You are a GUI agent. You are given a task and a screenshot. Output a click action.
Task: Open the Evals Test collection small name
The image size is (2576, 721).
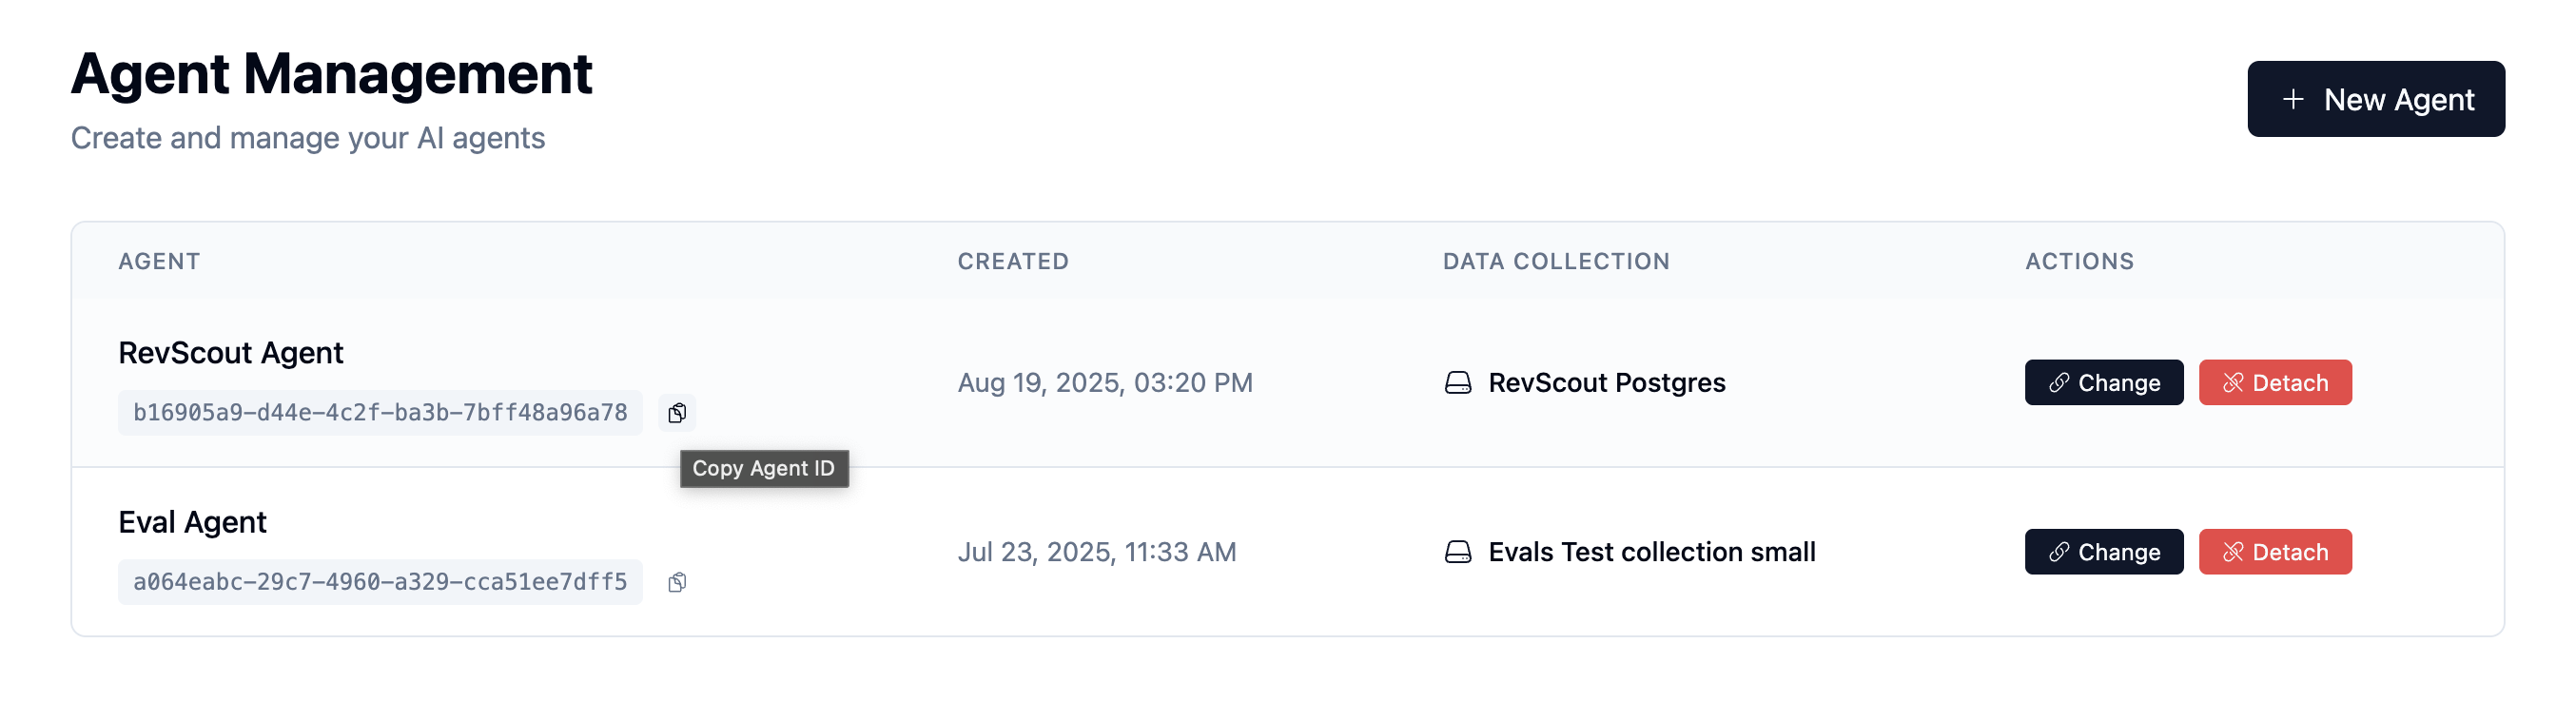click(x=1651, y=552)
